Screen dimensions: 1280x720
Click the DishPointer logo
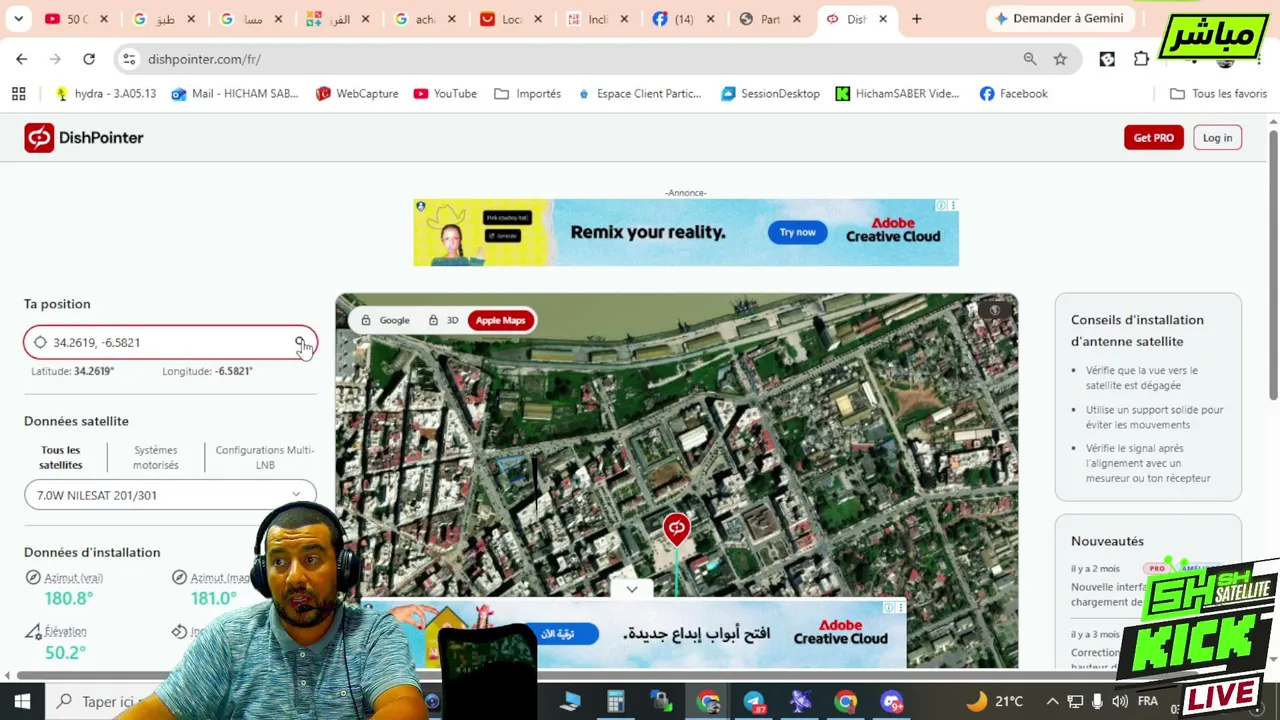84,138
